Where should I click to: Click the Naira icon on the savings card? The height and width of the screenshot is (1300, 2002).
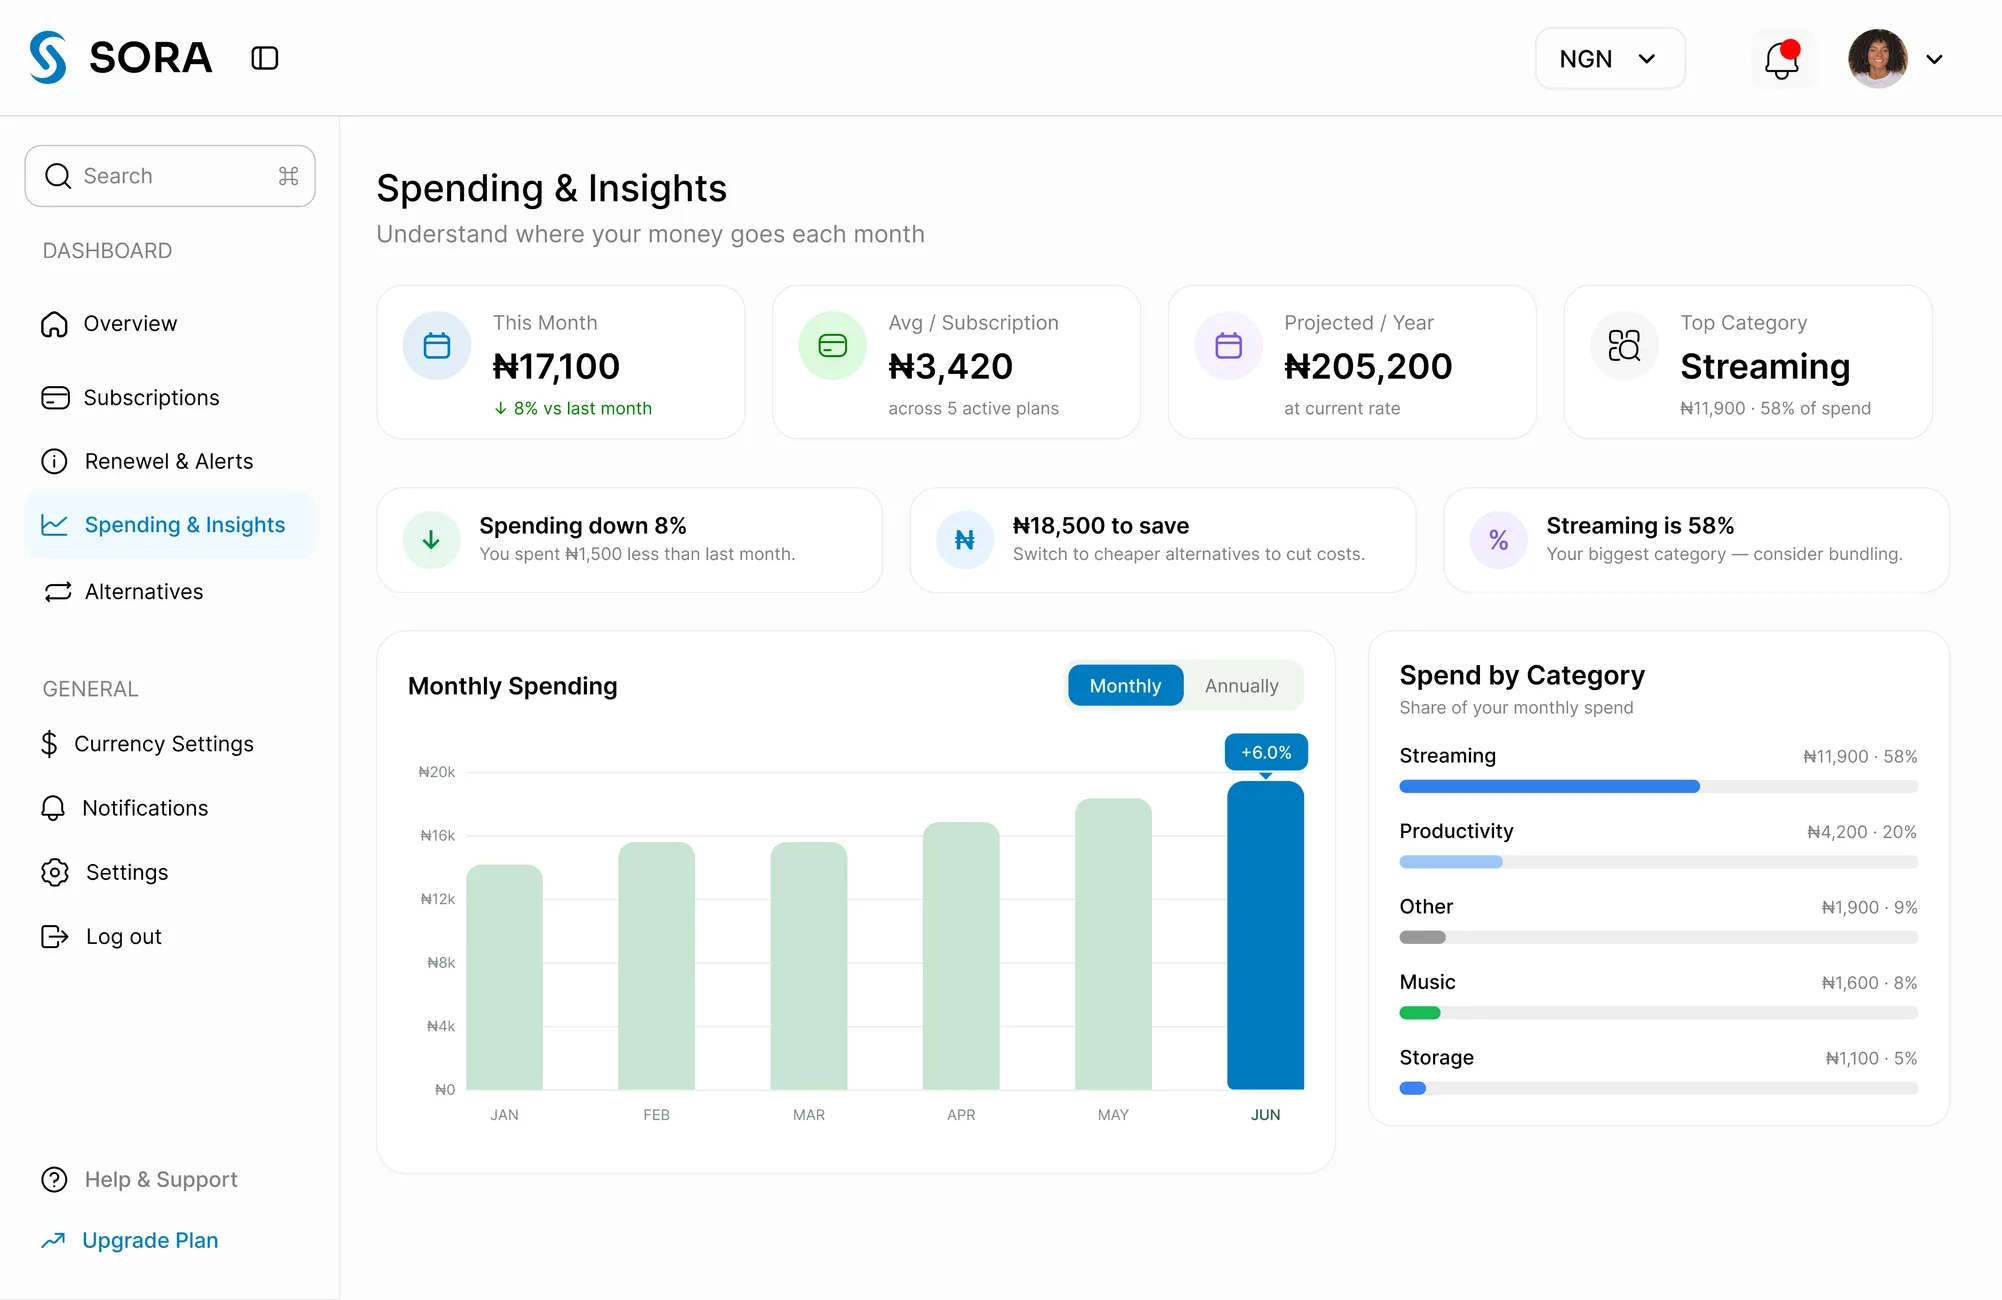pyautogui.click(x=965, y=540)
